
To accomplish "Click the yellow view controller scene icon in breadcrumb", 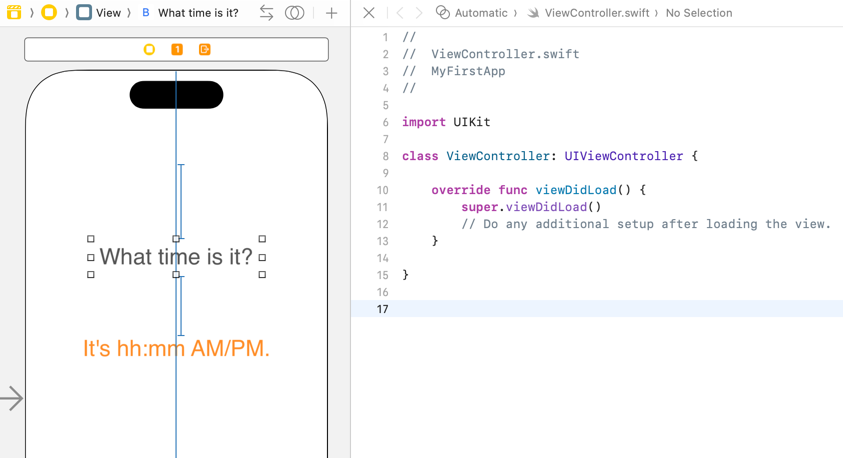I will coord(48,13).
